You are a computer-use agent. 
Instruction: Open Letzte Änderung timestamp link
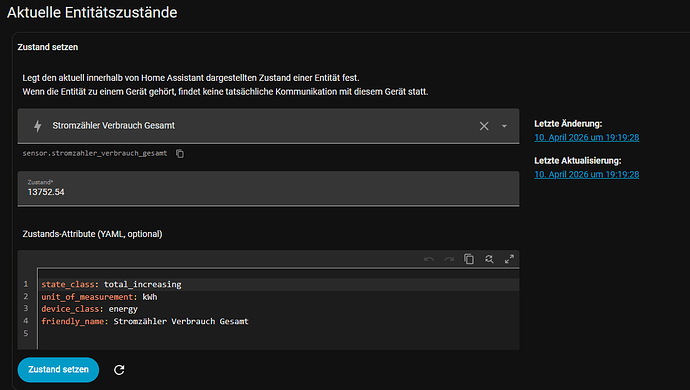[x=587, y=137]
